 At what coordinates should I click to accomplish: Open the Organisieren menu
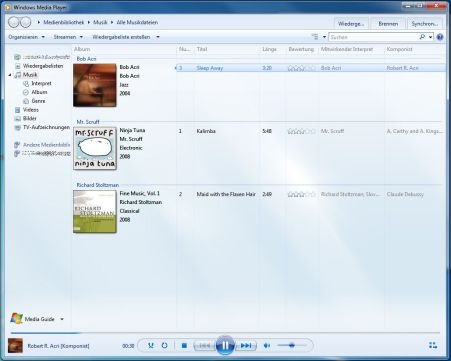[x=26, y=37]
